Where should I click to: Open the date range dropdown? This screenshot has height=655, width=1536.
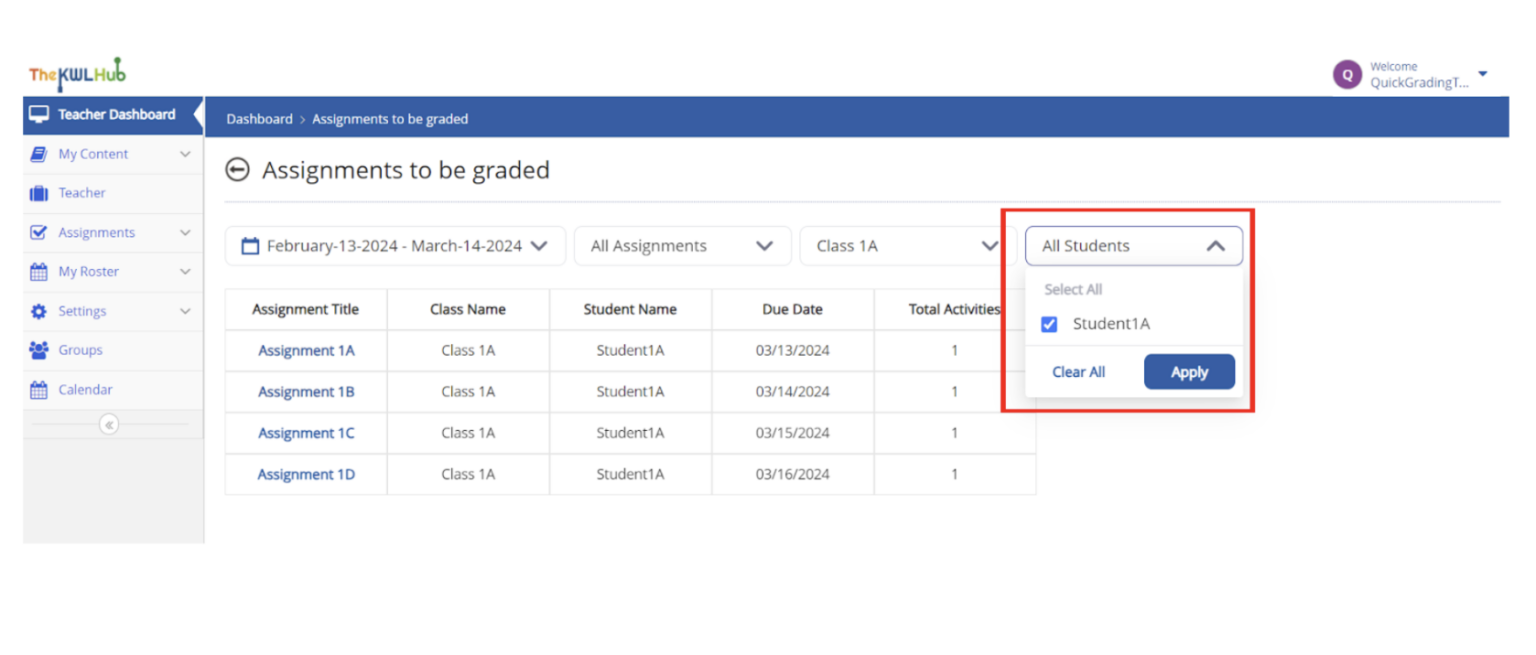[395, 246]
